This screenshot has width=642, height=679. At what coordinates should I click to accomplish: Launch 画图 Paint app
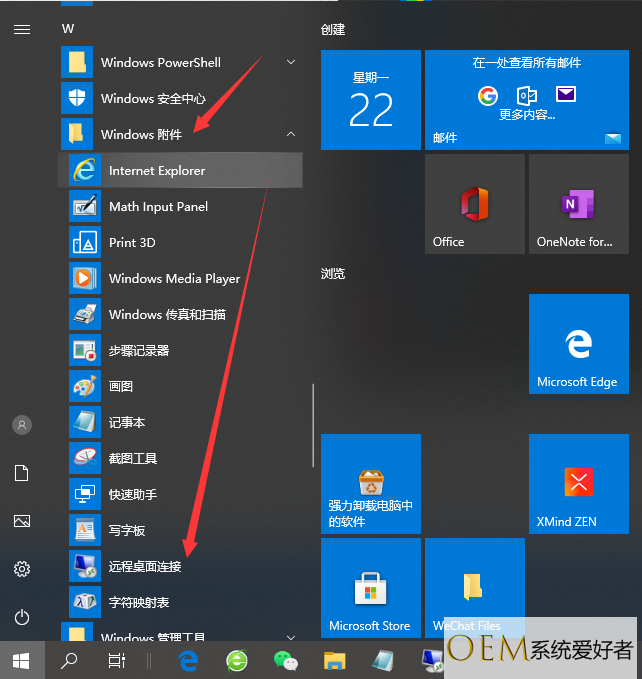coord(121,387)
